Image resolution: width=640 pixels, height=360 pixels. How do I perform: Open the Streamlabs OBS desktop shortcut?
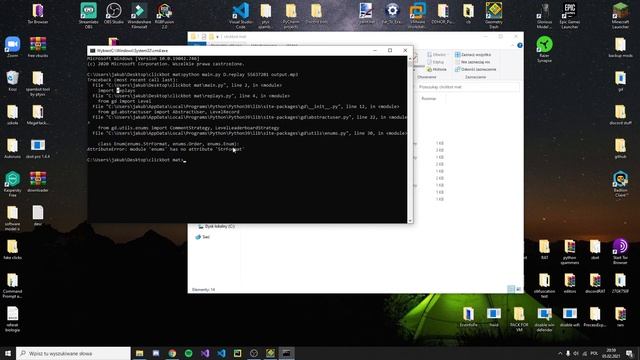coord(88,16)
